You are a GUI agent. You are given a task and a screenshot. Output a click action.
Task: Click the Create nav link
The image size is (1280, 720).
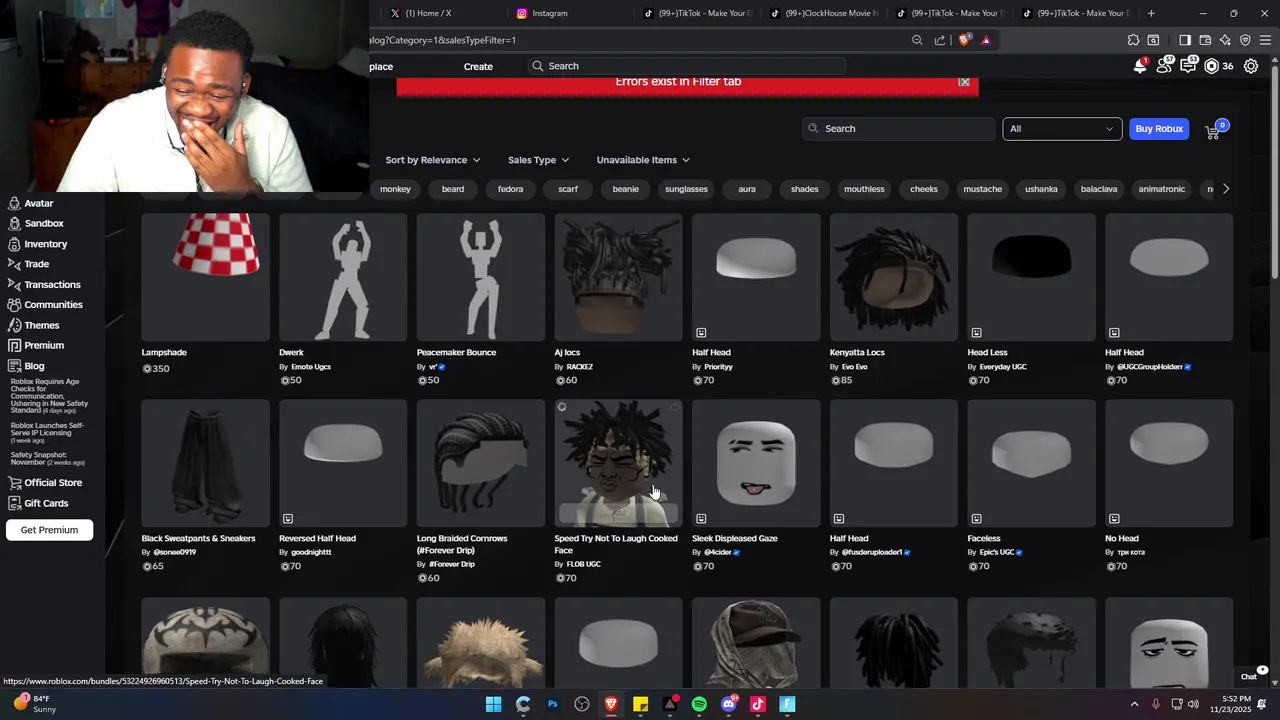click(478, 67)
